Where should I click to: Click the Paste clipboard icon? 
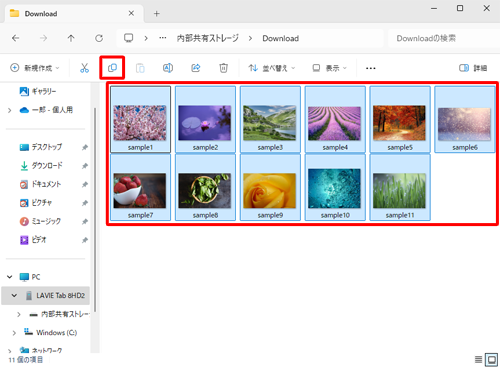140,68
